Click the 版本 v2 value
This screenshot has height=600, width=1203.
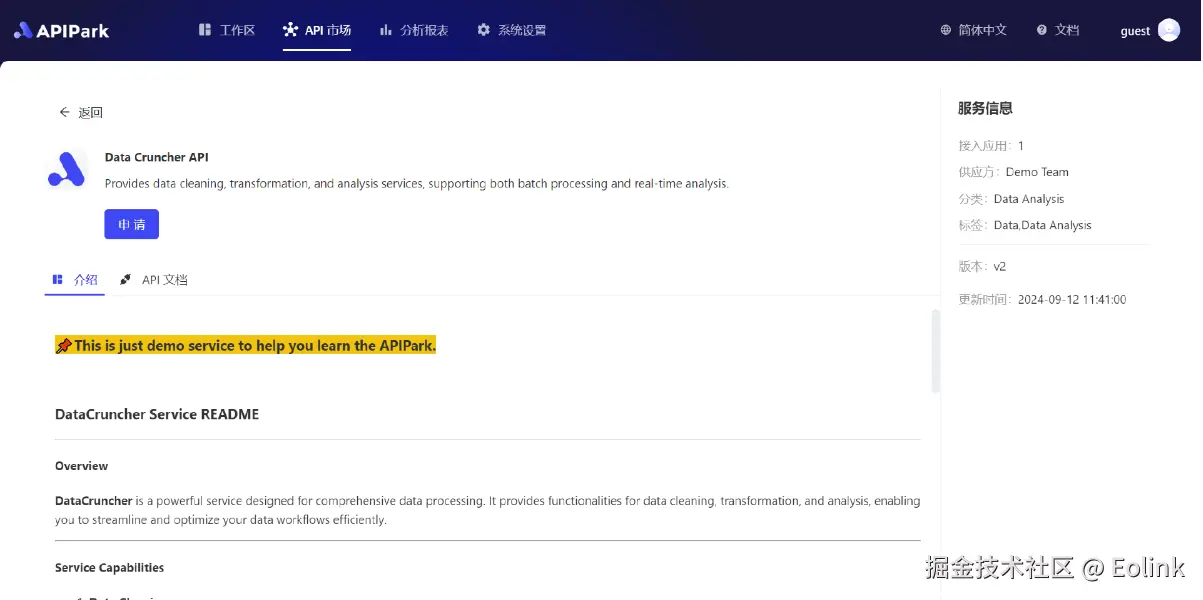(x=1000, y=267)
